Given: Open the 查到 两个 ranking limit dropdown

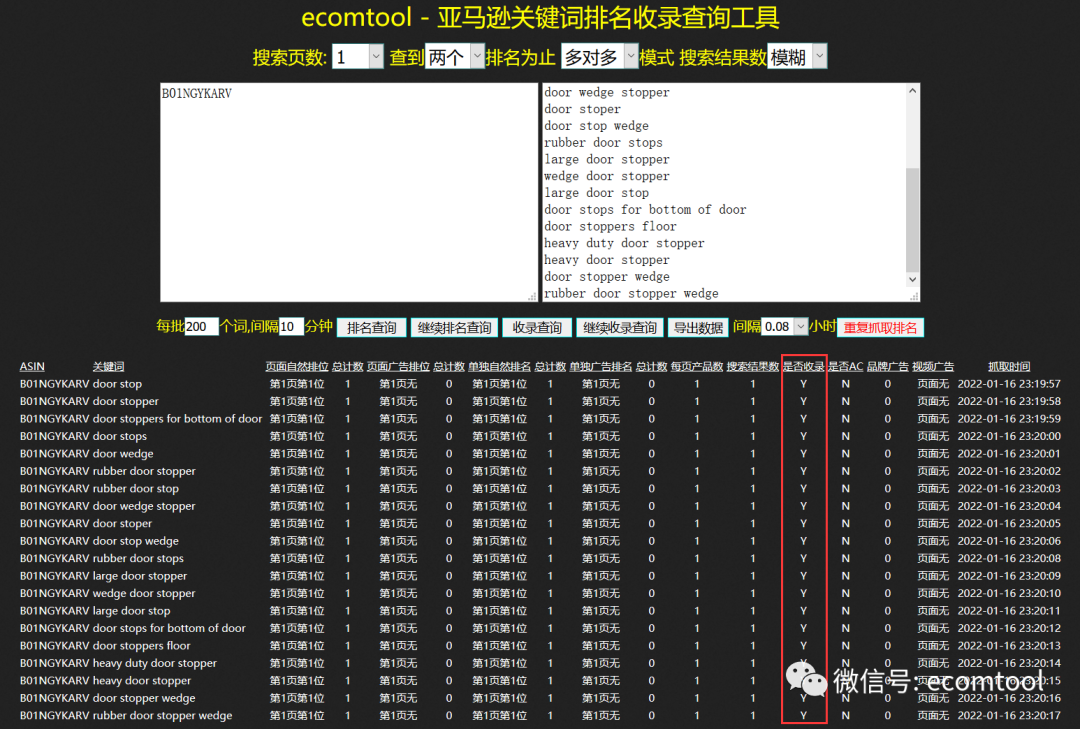Looking at the screenshot, I should click(455, 57).
